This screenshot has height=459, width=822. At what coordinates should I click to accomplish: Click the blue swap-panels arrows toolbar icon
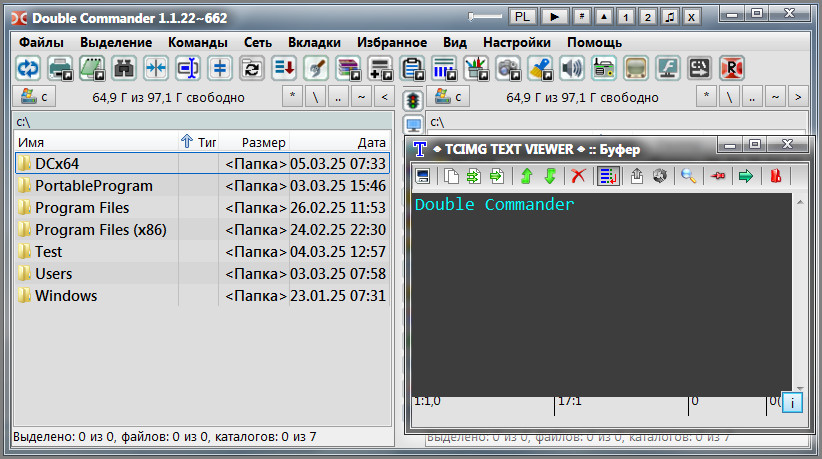point(28,68)
